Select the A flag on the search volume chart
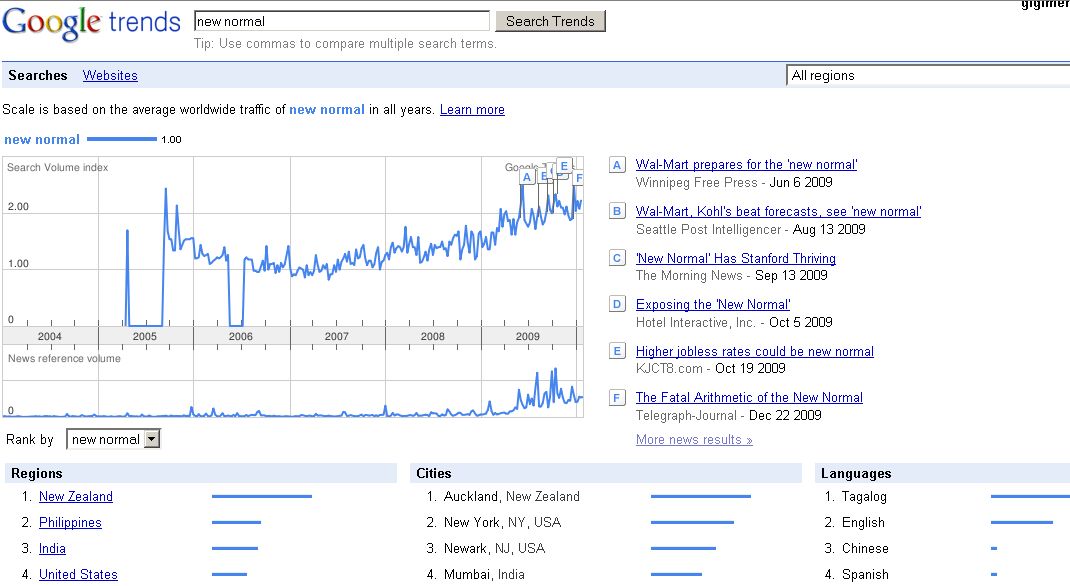 [526, 177]
